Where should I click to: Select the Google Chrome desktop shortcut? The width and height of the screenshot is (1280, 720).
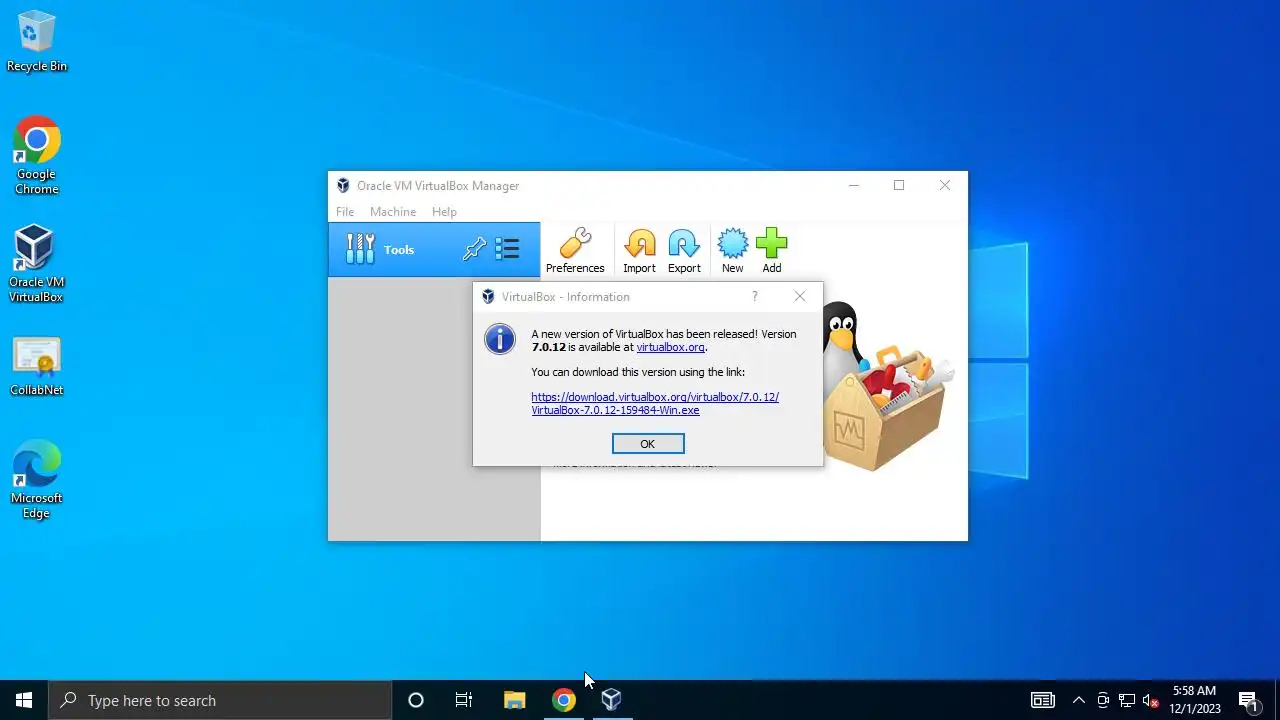pos(37,156)
